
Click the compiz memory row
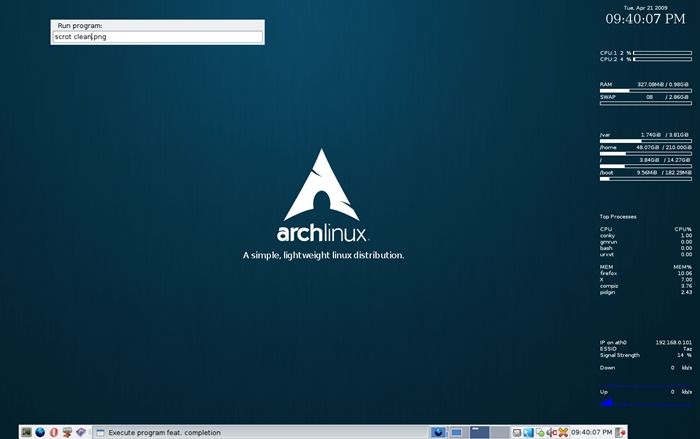646,286
